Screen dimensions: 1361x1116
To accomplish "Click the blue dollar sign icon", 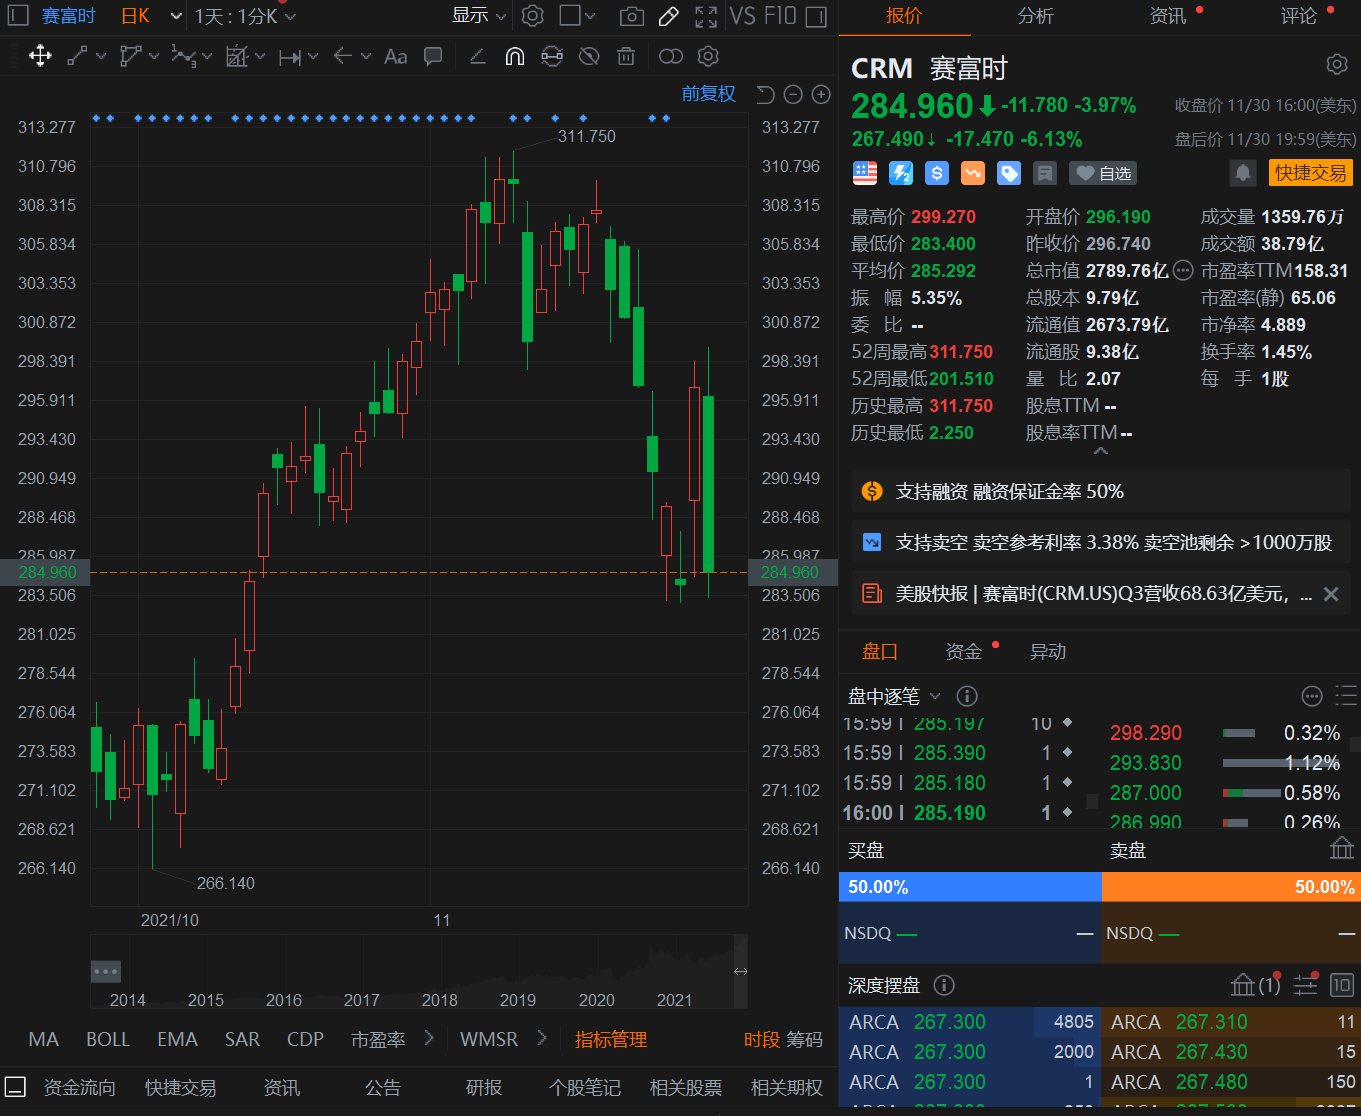I will (x=937, y=173).
